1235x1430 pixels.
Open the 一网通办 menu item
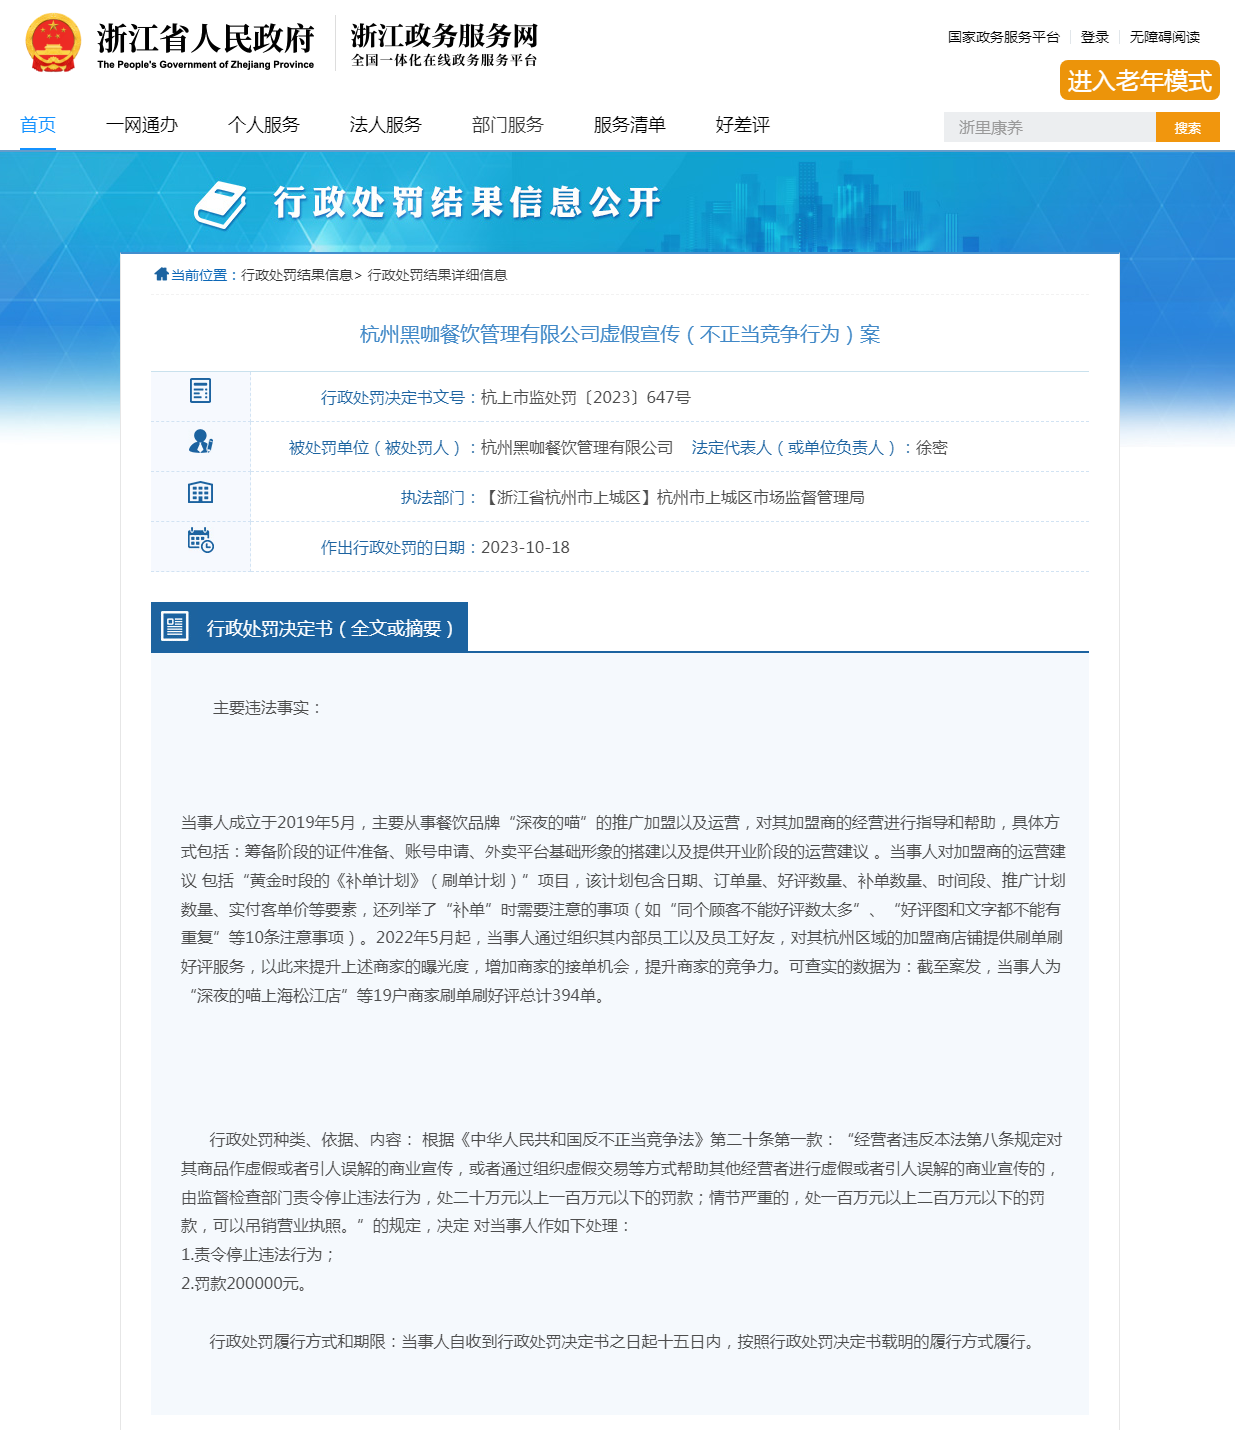pyautogui.click(x=142, y=125)
